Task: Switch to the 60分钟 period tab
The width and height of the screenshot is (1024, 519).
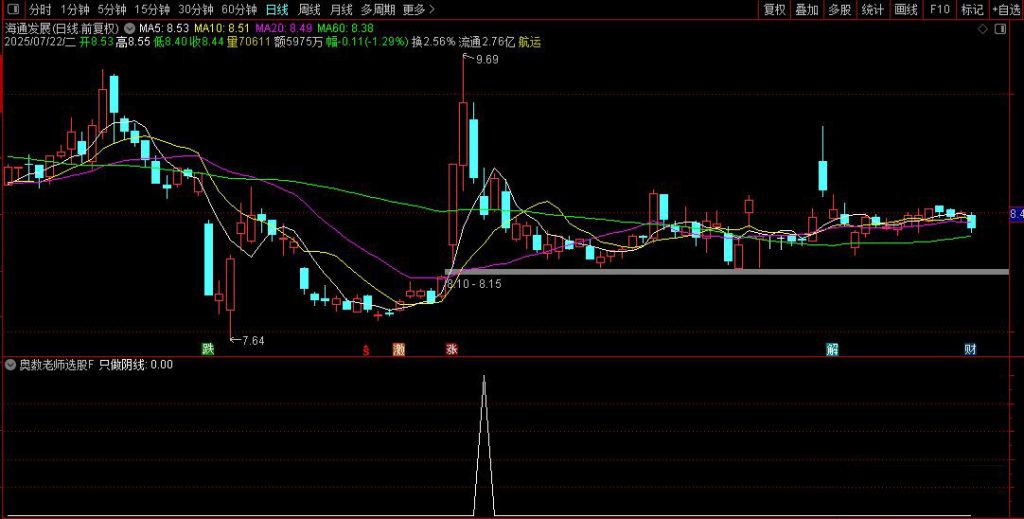Action: tap(239, 9)
